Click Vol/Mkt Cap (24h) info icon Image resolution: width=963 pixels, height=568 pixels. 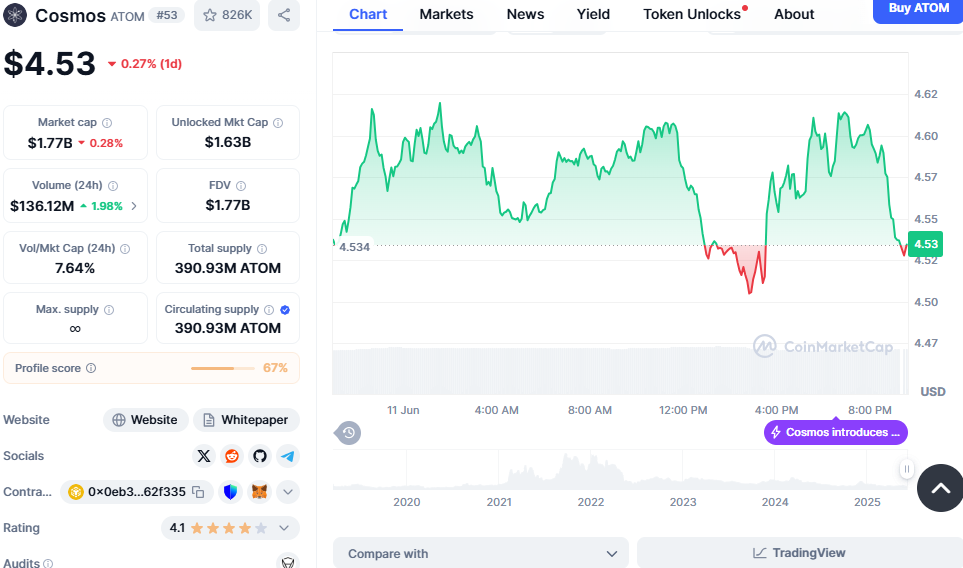pos(125,249)
